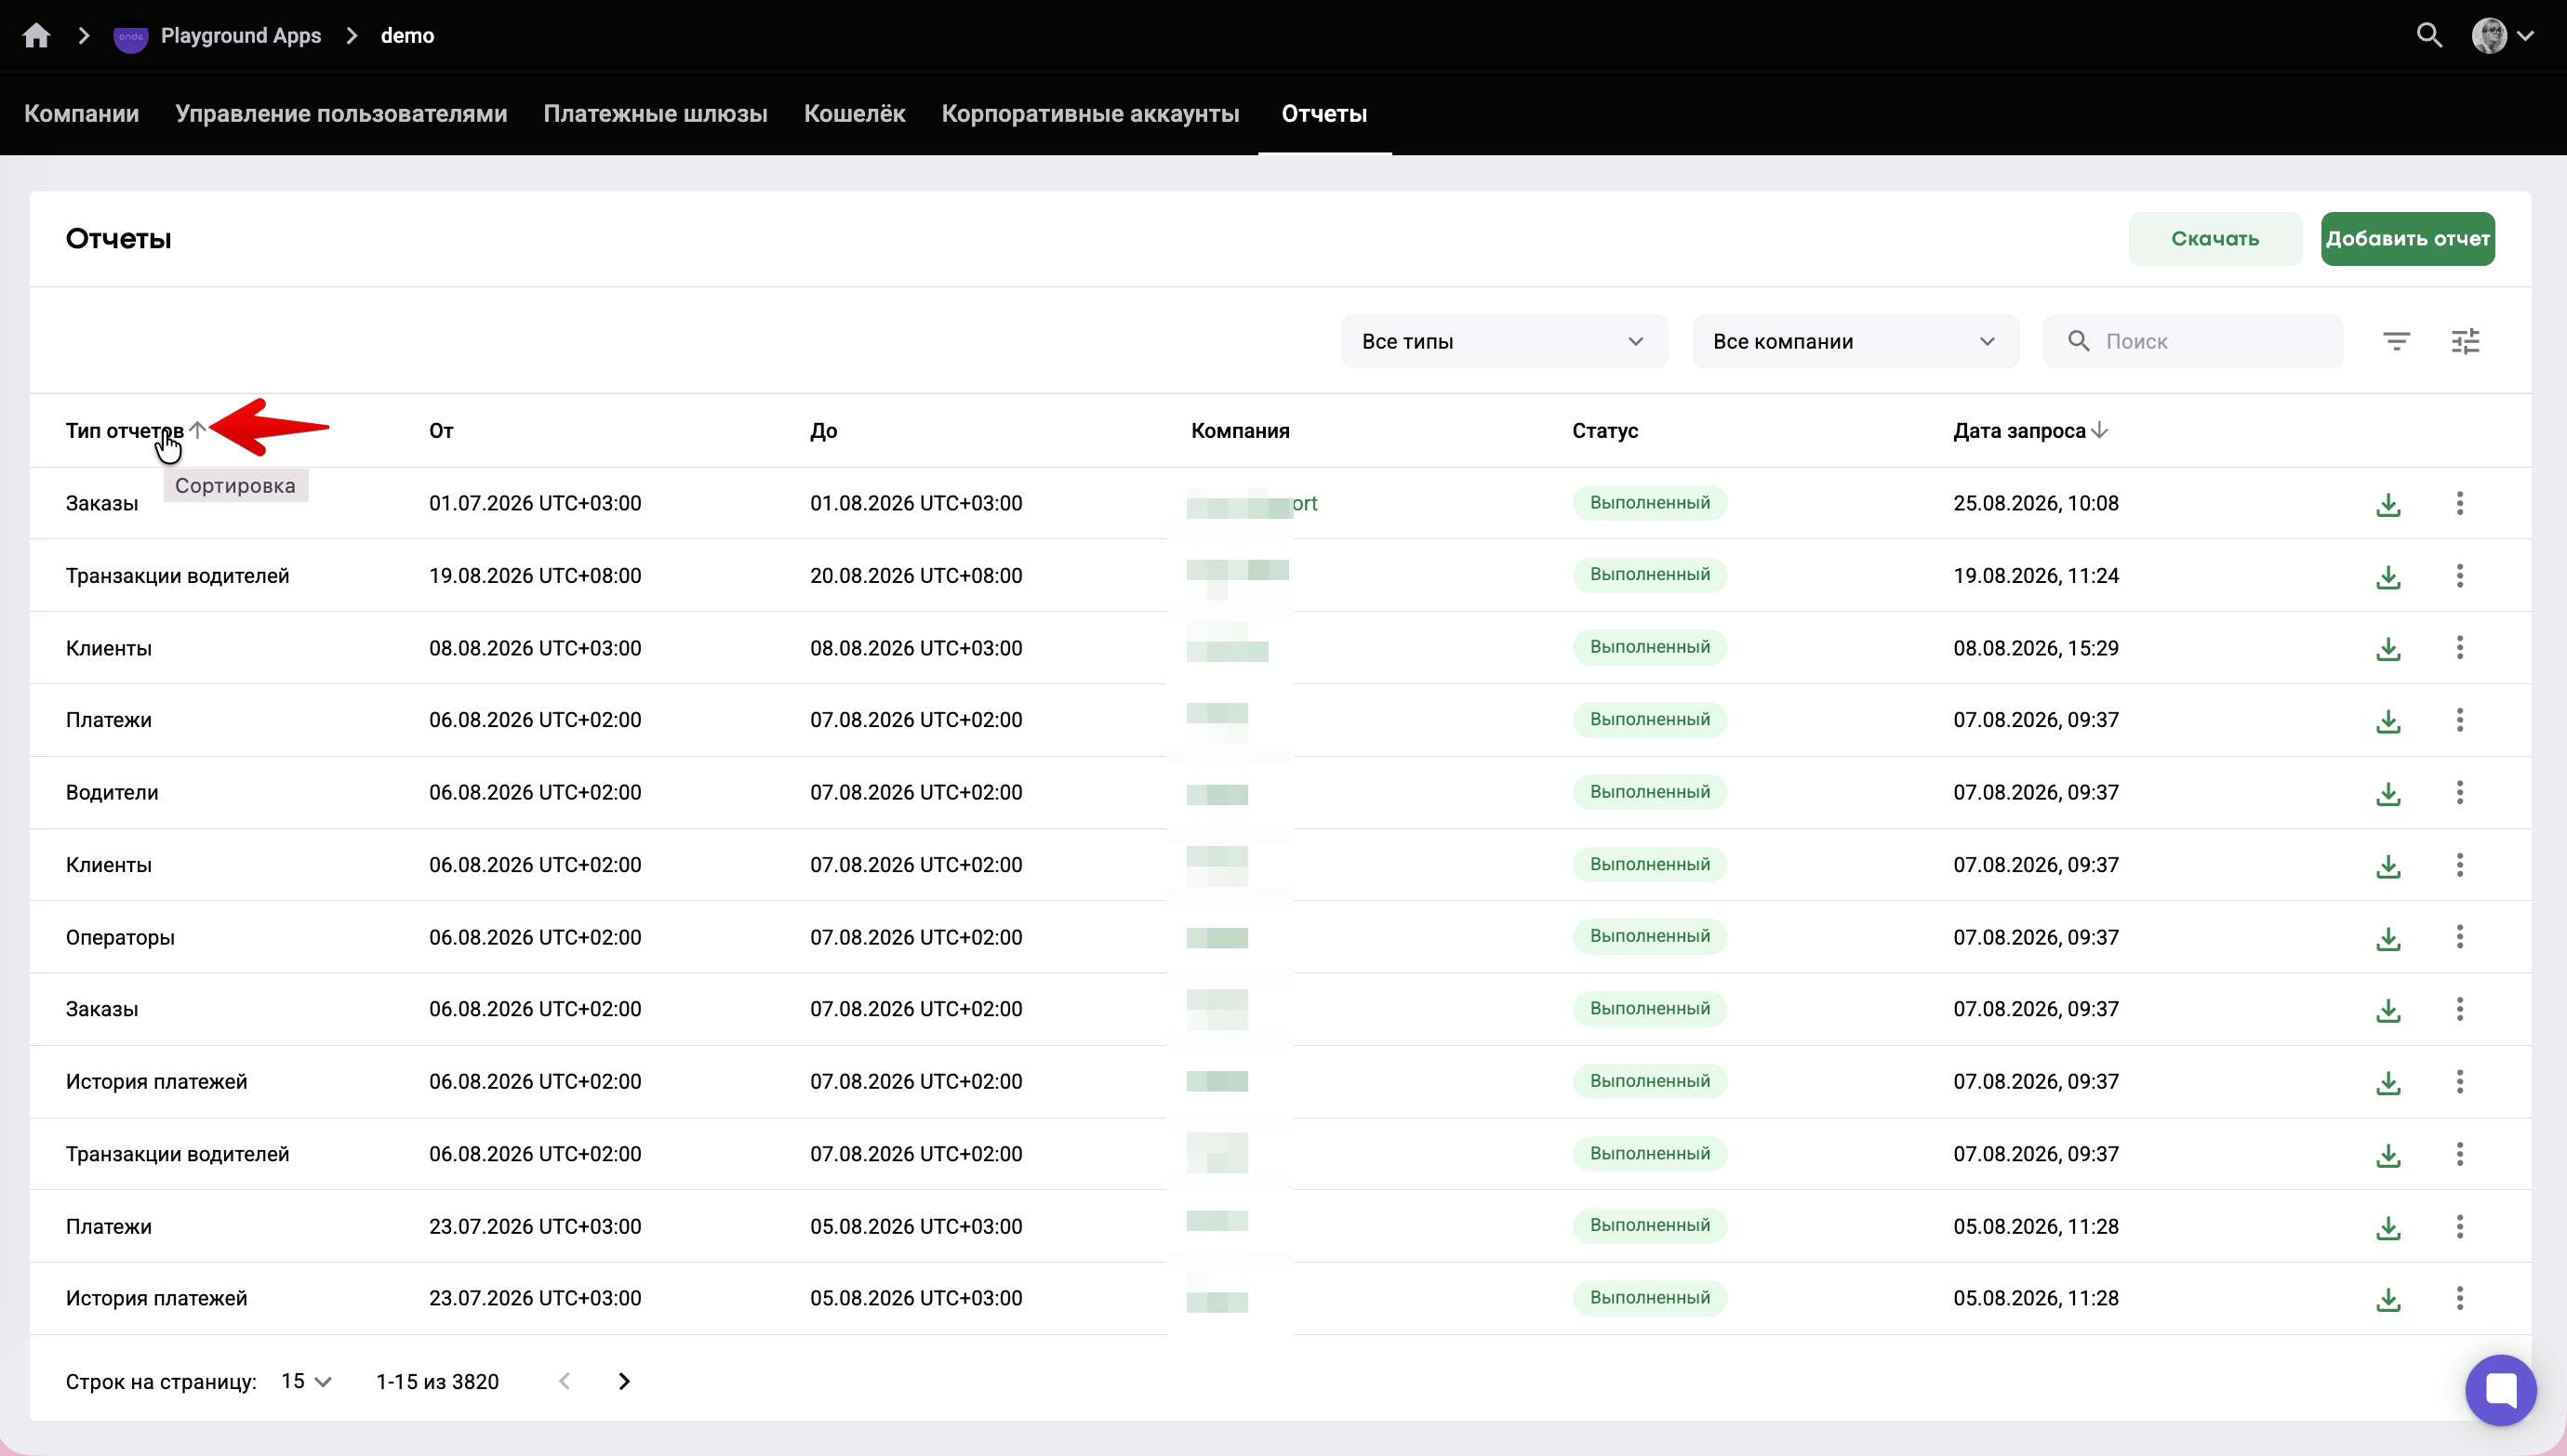The width and height of the screenshot is (2567, 1456).
Task: Download the report requested 08.08.2026, 15:29
Action: pos(2388,649)
